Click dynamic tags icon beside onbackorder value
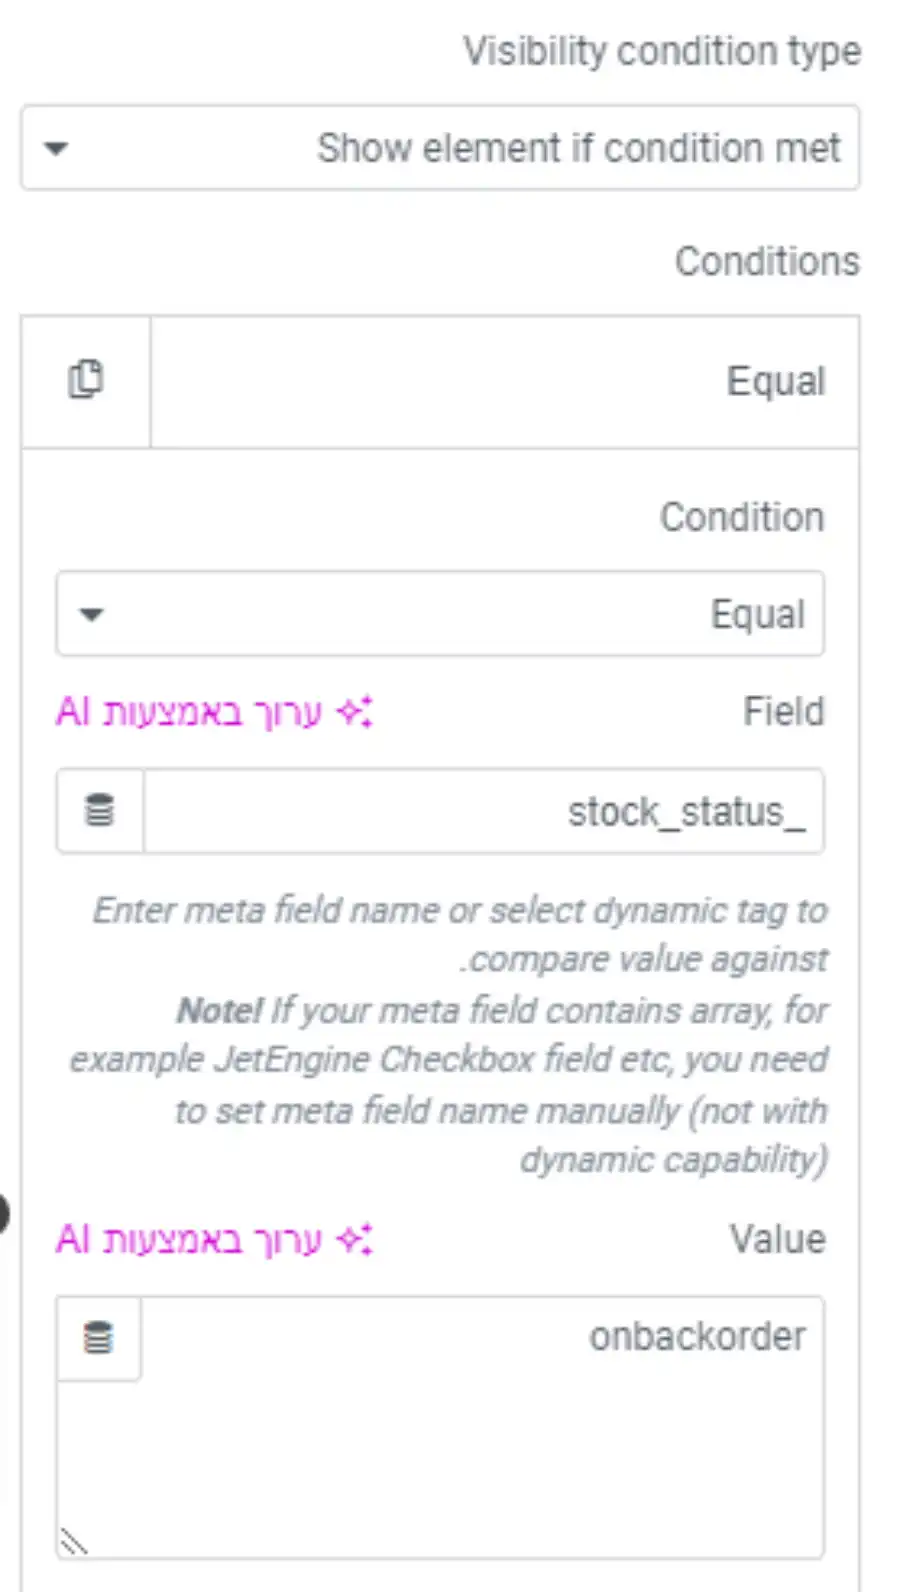This screenshot has width=900, height=1592. pos(98,1338)
